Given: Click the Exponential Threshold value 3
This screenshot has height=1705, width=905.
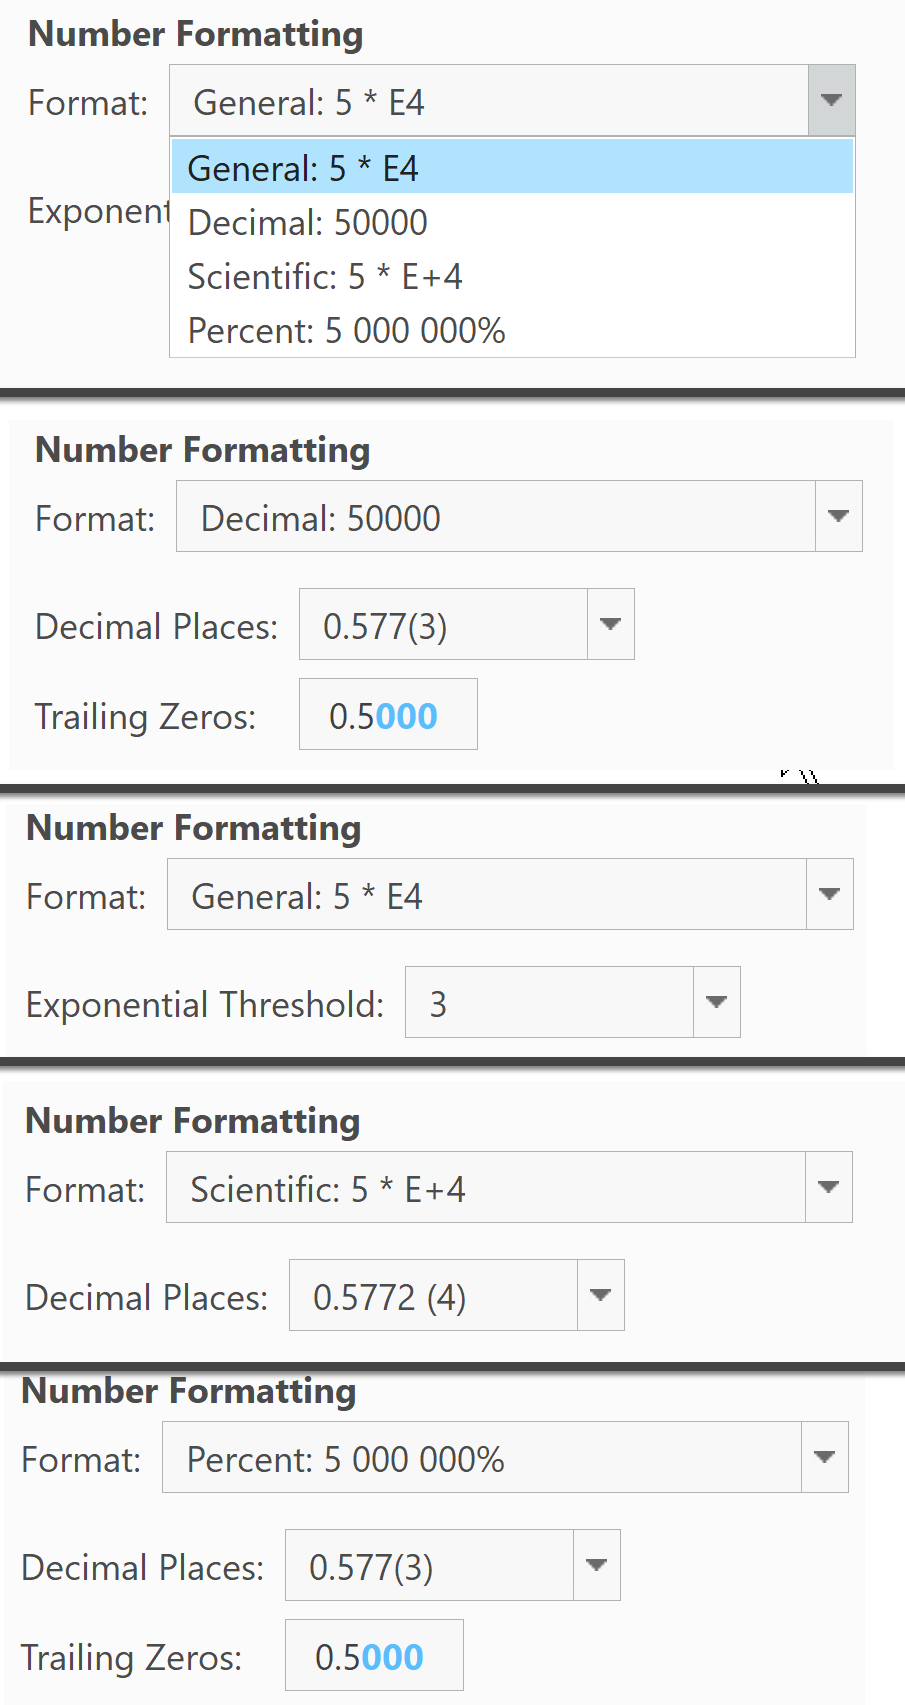Looking at the screenshot, I should 438,1002.
